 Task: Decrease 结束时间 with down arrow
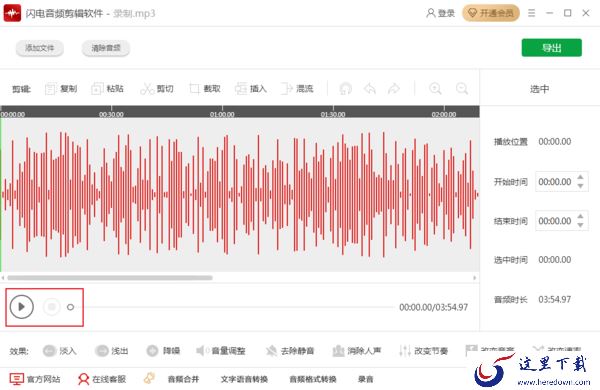pyautogui.click(x=580, y=225)
